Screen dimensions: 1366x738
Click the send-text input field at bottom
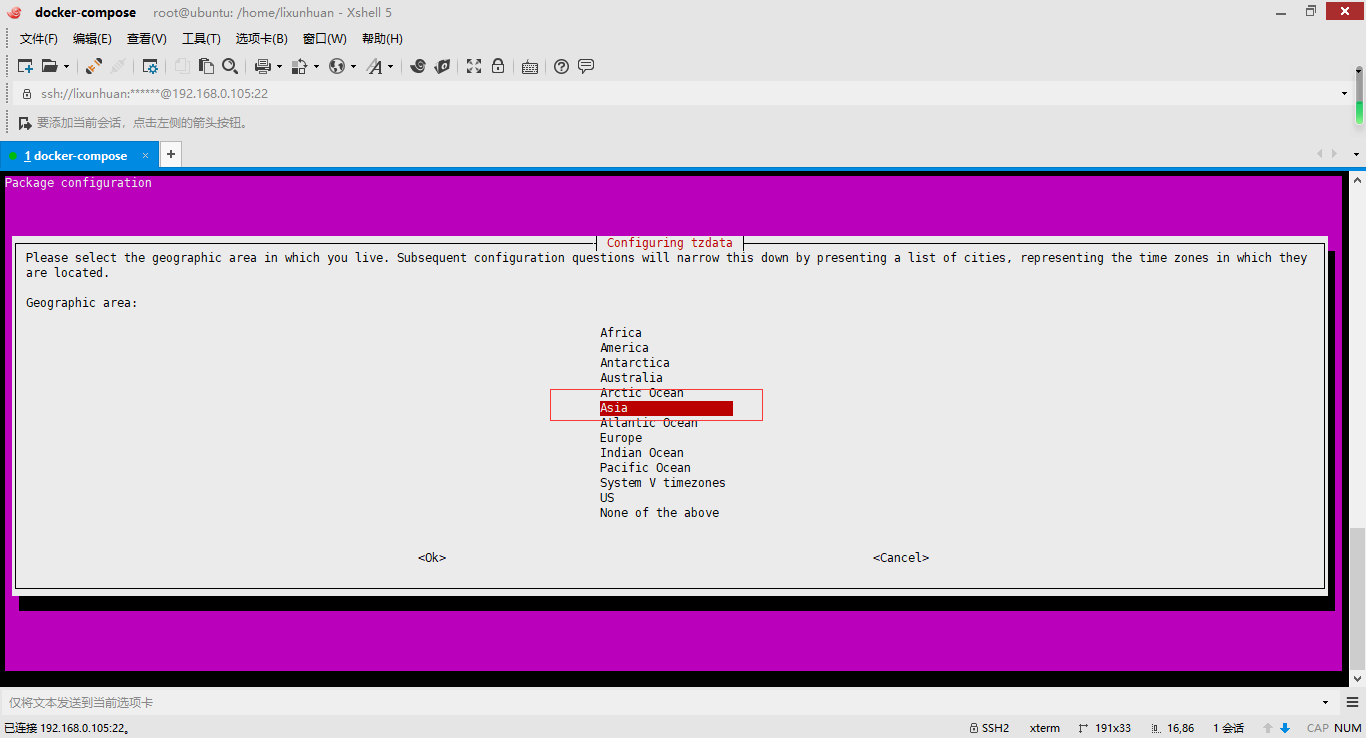click(x=660, y=703)
